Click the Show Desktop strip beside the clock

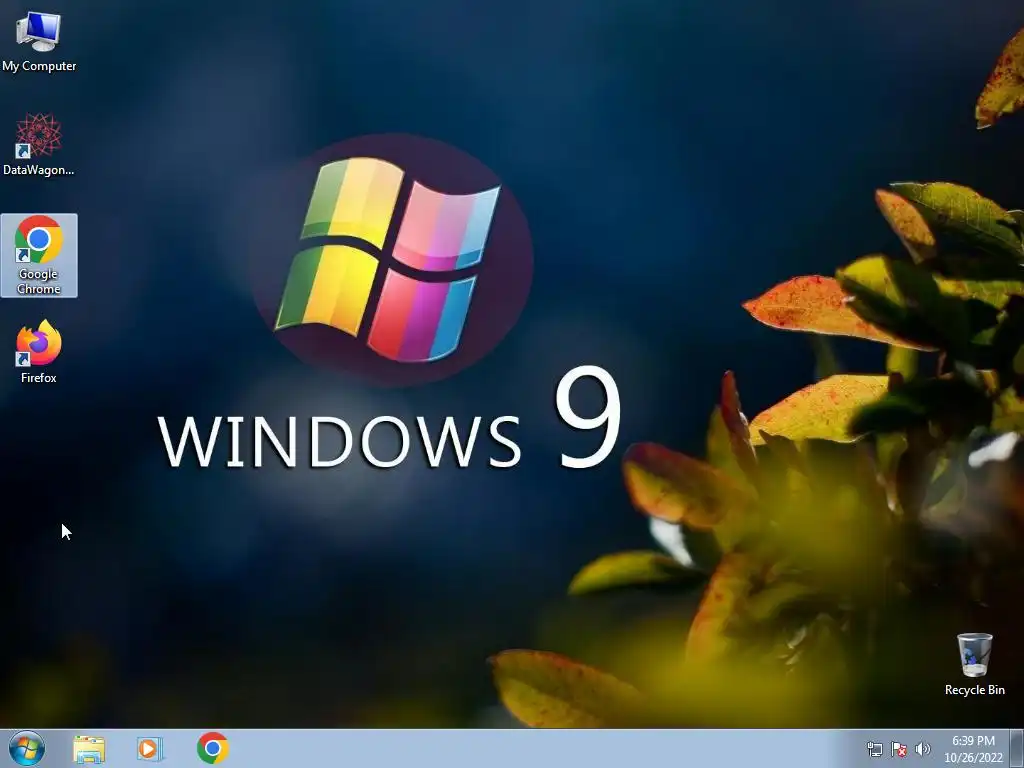click(x=1017, y=749)
